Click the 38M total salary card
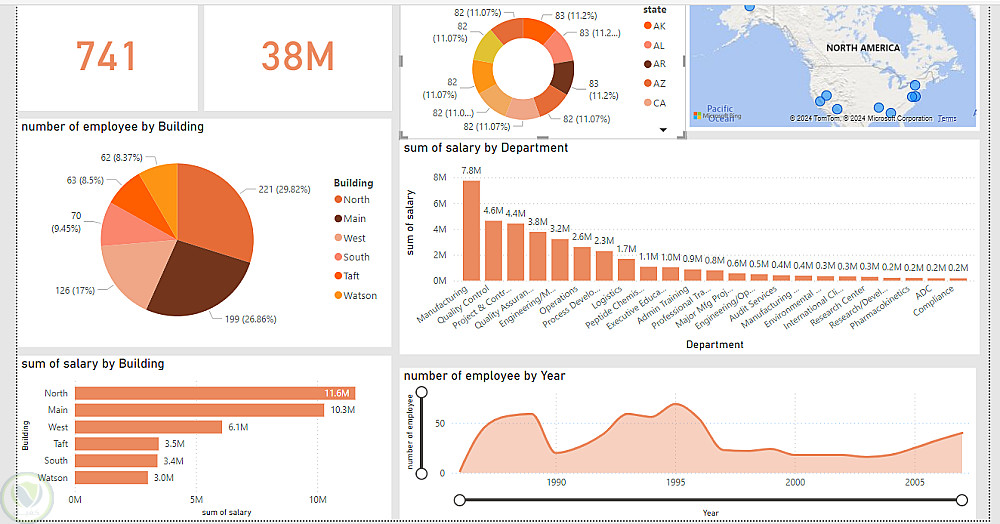The width and height of the screenshot is (1000, 524). coord(297,56)
